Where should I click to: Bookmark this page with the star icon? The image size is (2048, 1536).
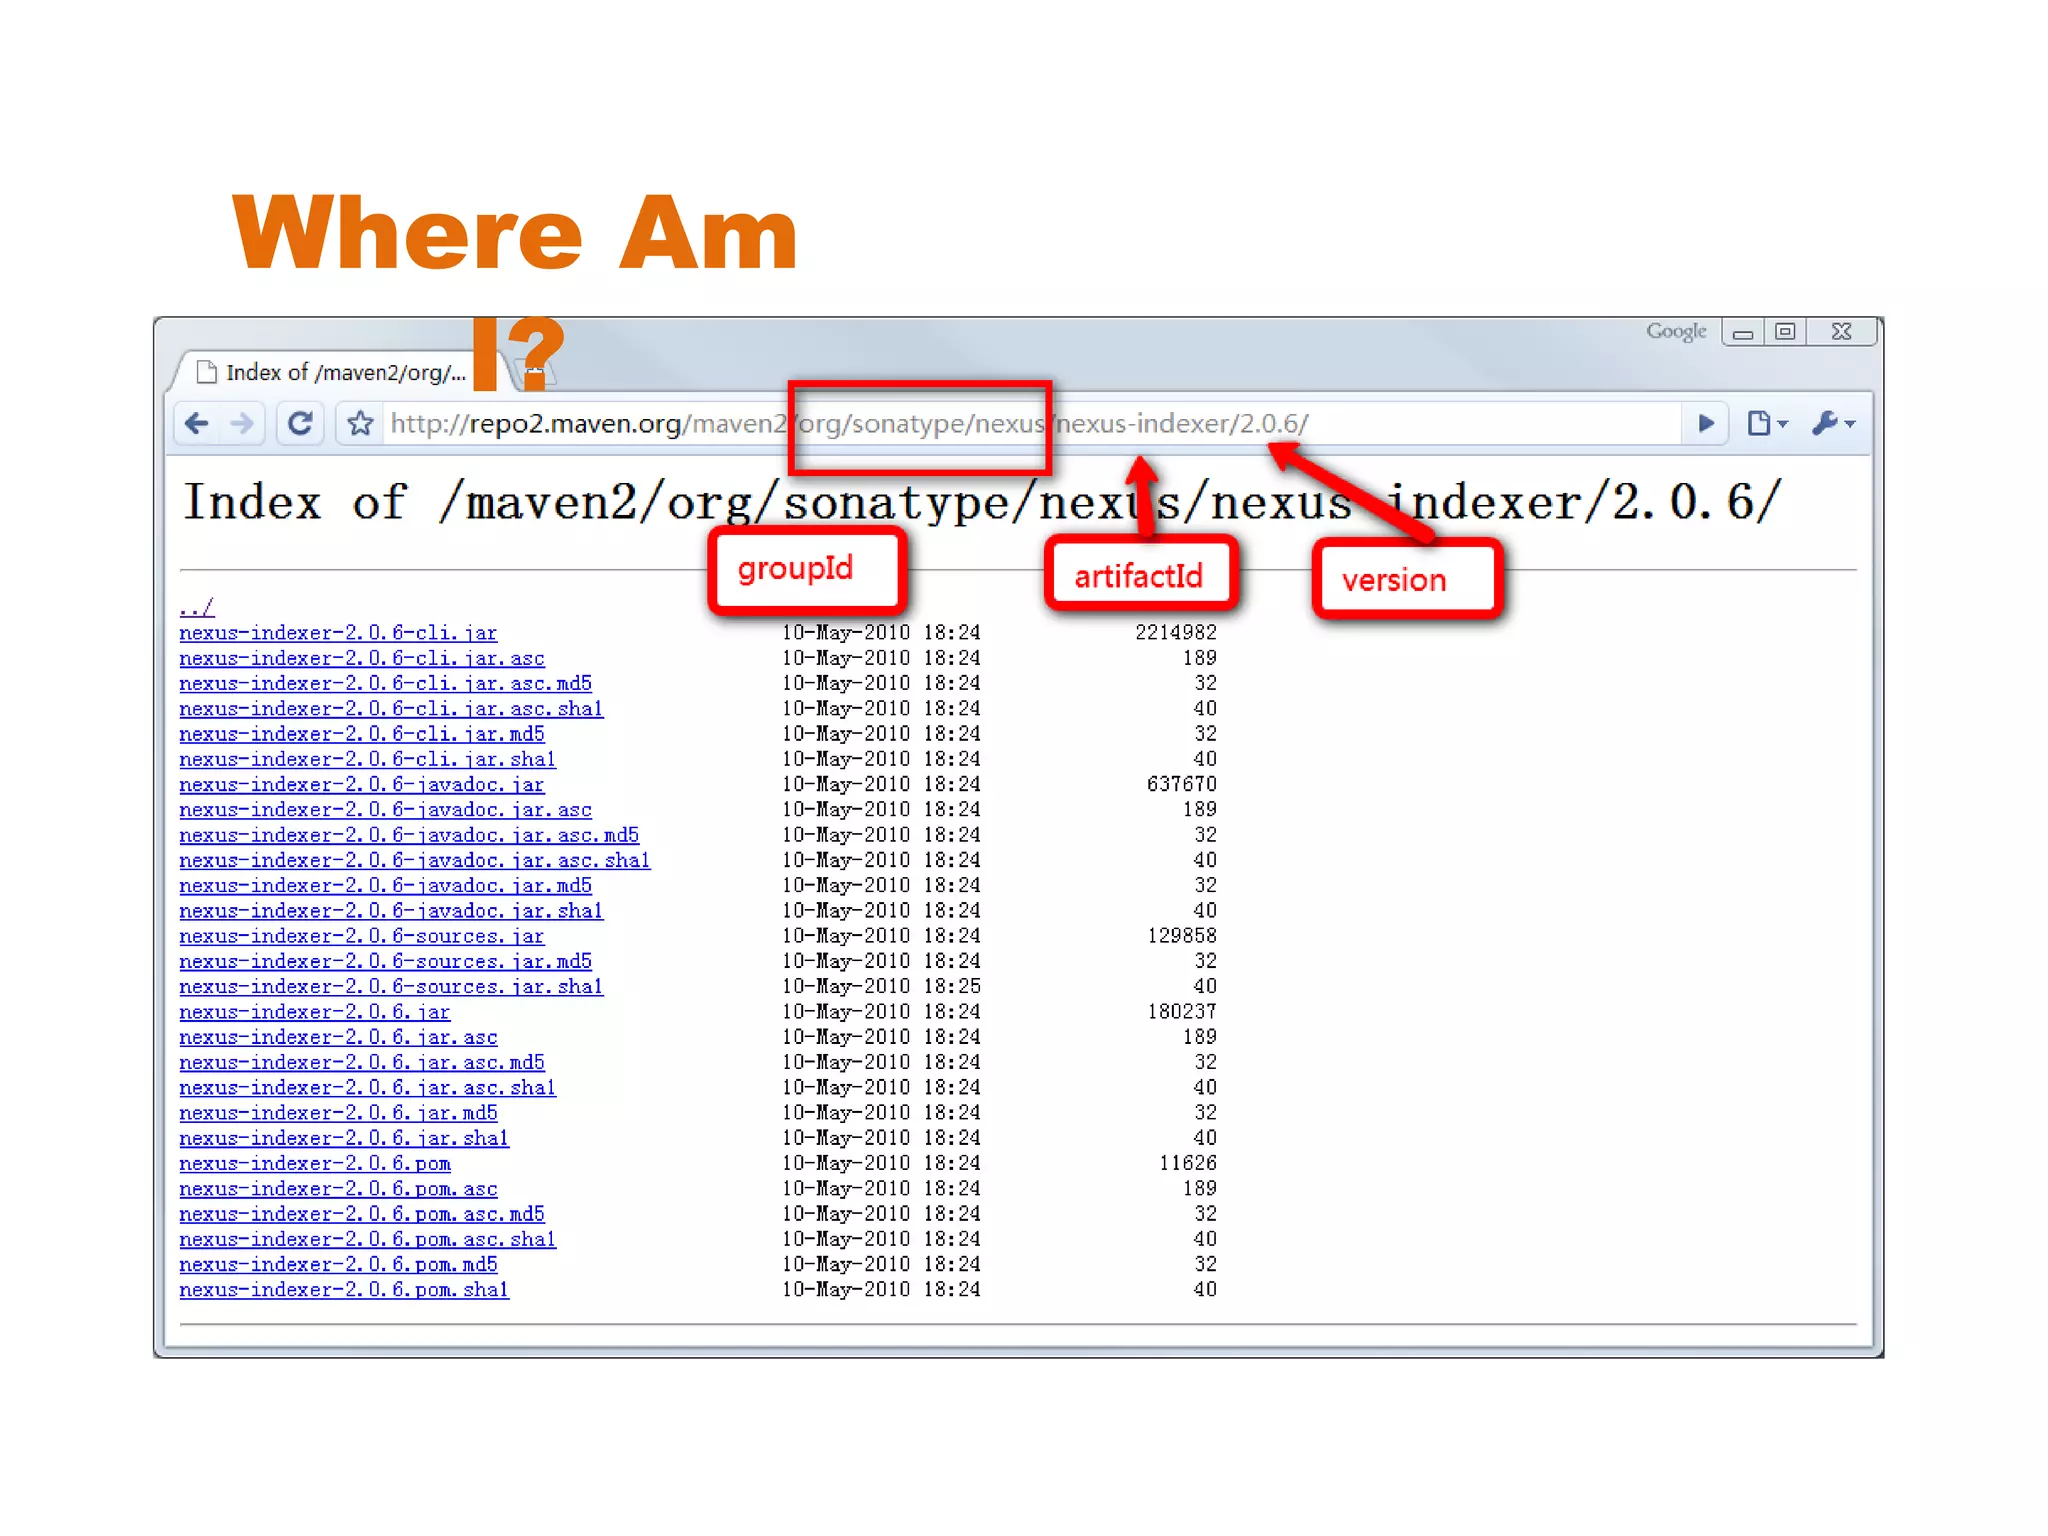click(360, 424)
